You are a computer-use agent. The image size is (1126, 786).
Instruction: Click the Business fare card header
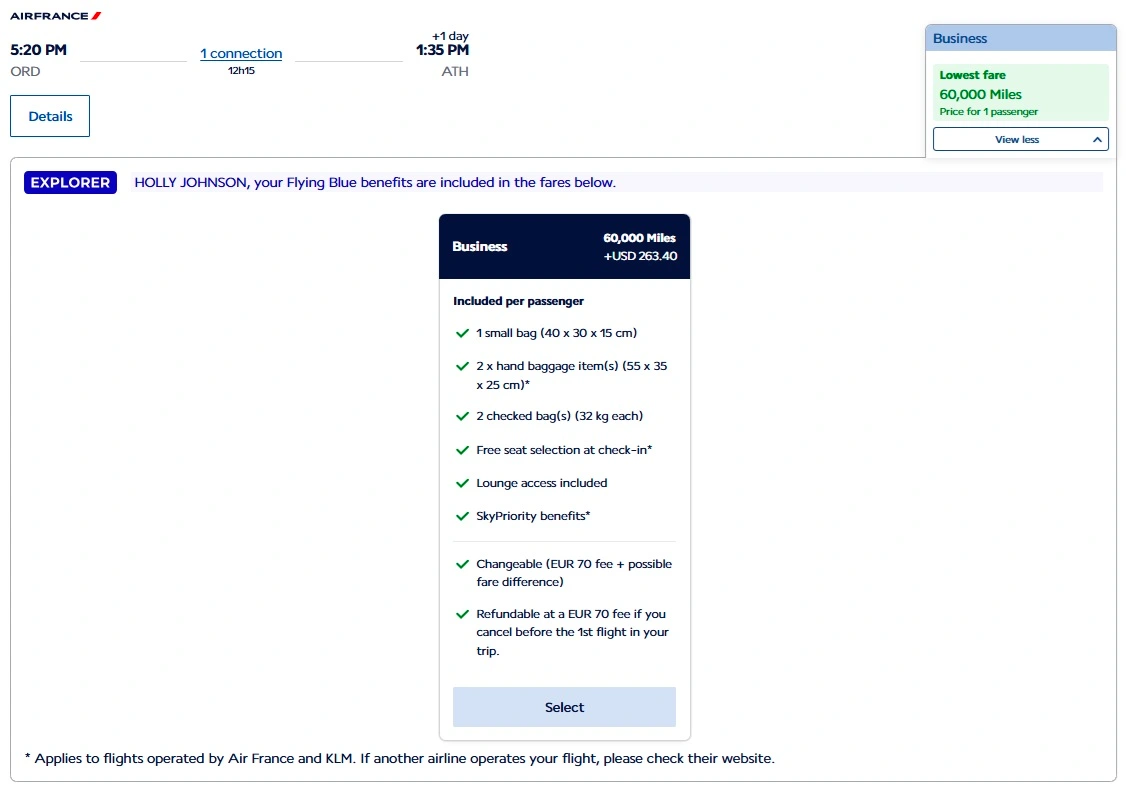tap(564, 247)
